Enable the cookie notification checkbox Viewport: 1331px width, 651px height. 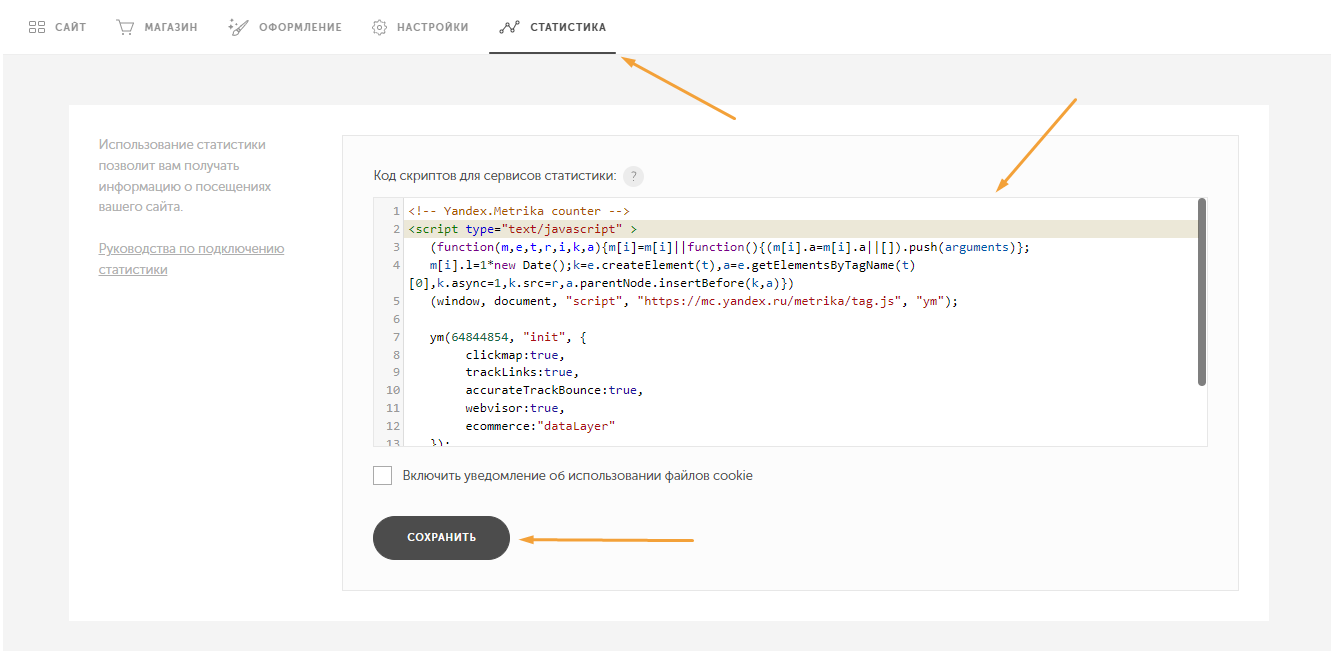pyautogui.click(x=382, y=475)
